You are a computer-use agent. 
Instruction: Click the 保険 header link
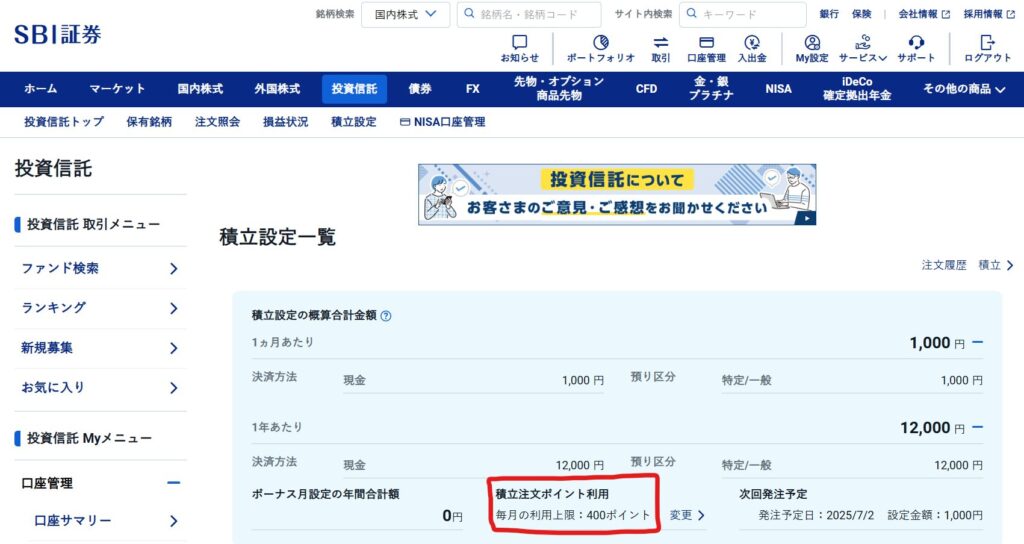tap(861, 14)
